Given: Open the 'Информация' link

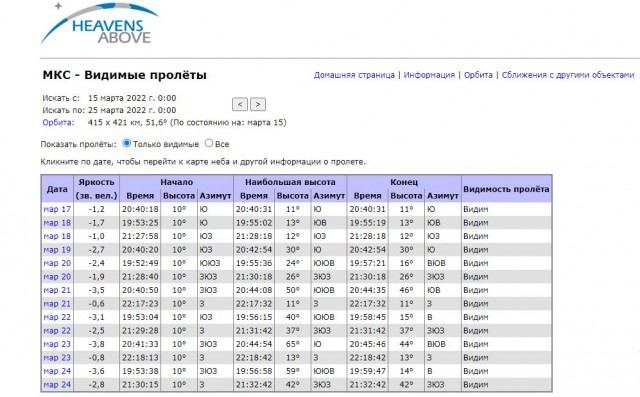Looking at the screenshot, I should pos(429,75).
